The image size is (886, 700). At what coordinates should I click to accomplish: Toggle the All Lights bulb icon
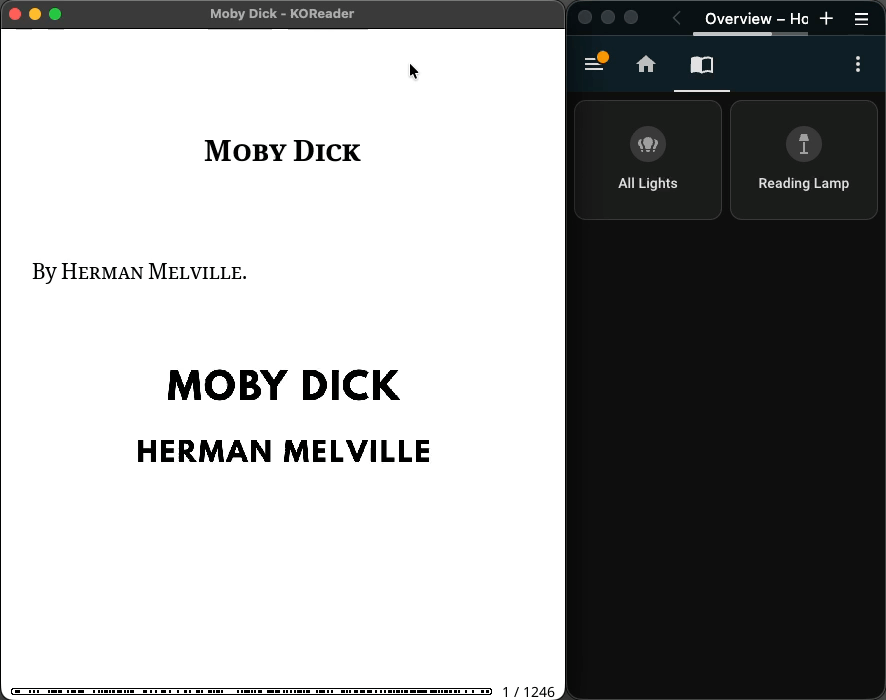pyautogui.click(x=648, y=144)
